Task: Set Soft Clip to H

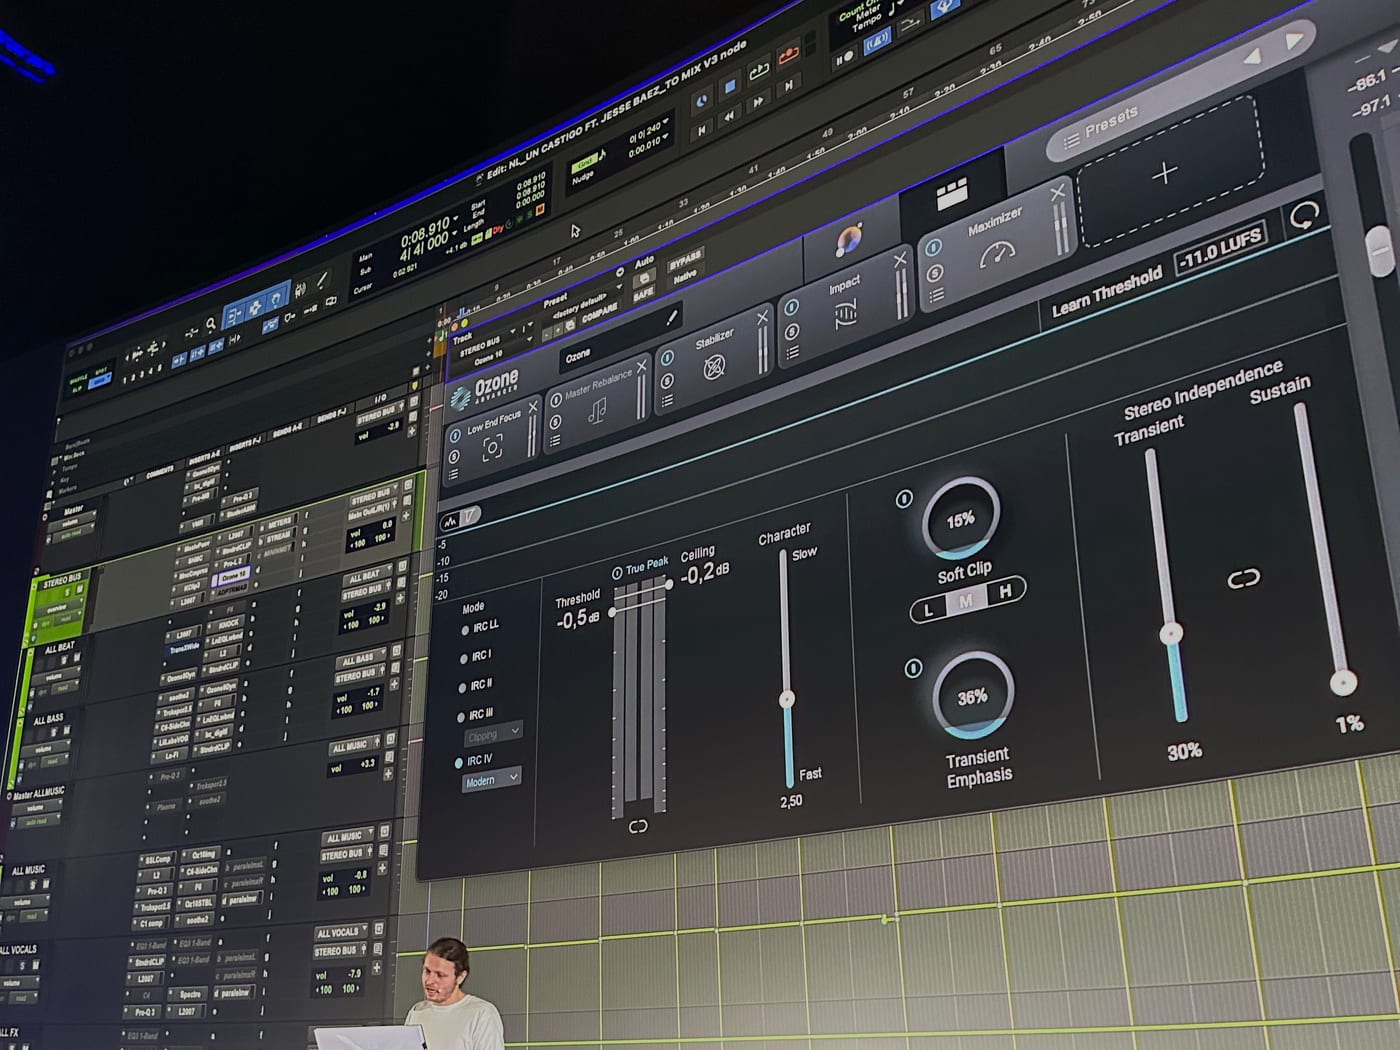Action: [x=1005, y=591]
